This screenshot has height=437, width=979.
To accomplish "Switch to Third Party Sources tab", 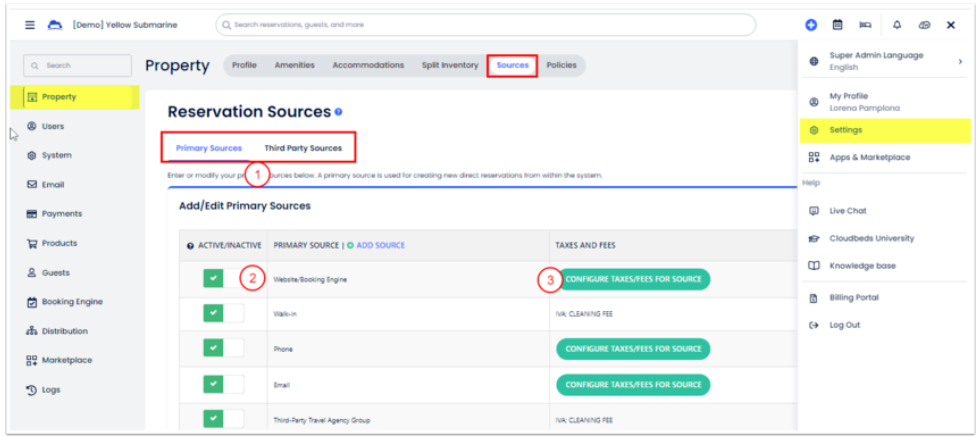I will point(302,148).
